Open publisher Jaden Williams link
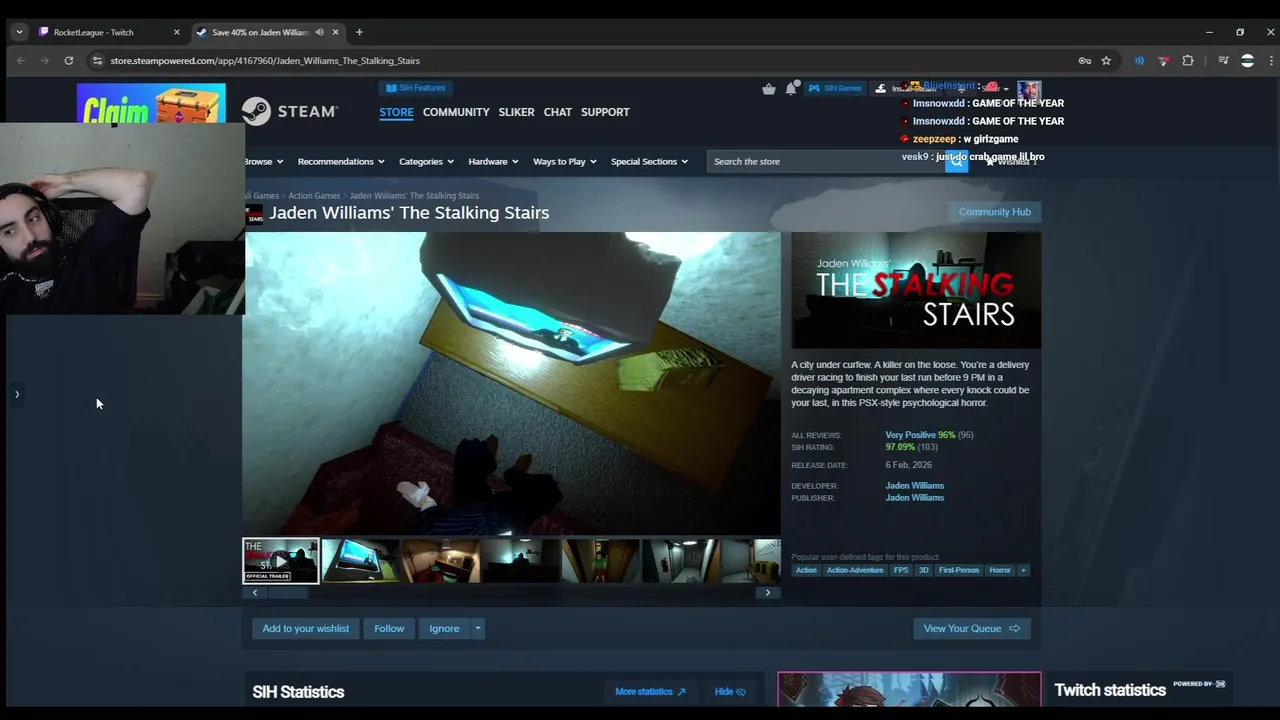This screenshot has width=1280, height=720. 914,498
